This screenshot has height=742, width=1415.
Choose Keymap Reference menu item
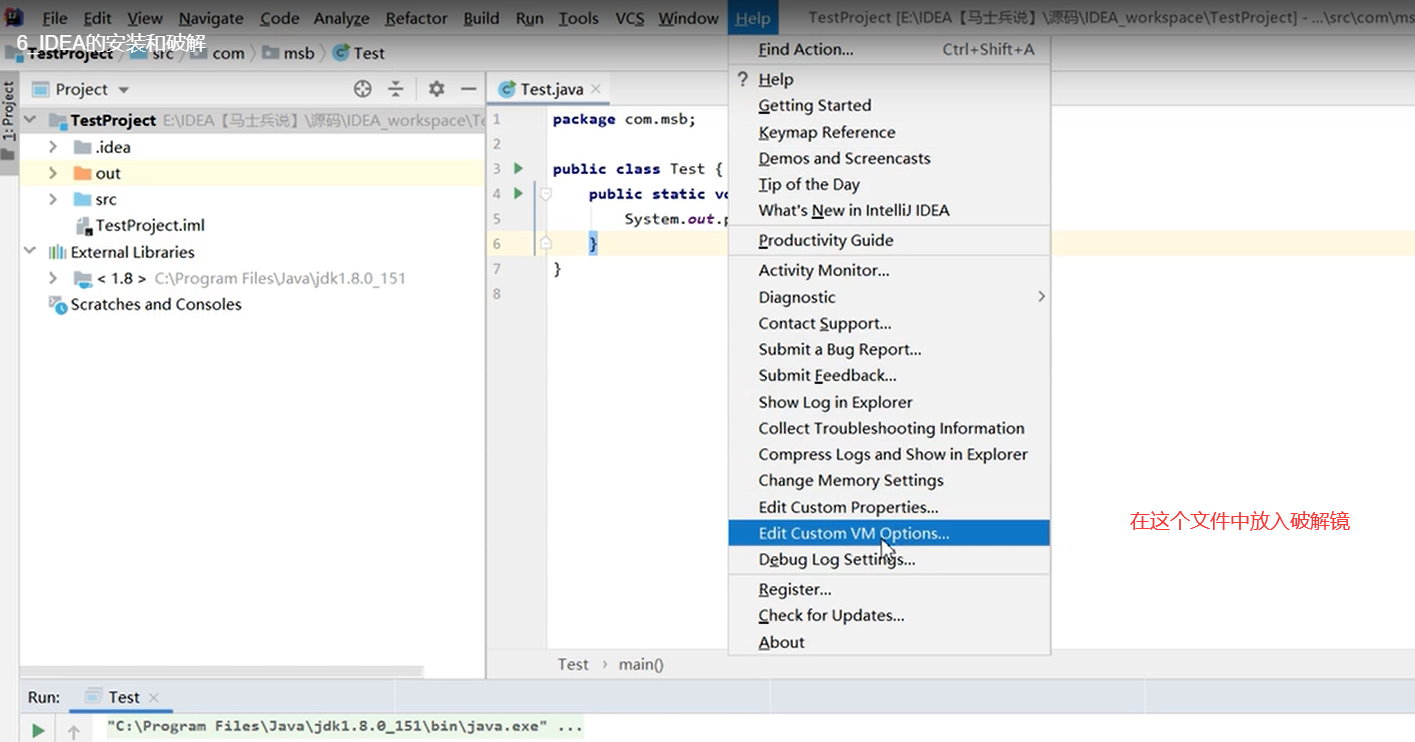pyautogui.click(x=889, y=132)
